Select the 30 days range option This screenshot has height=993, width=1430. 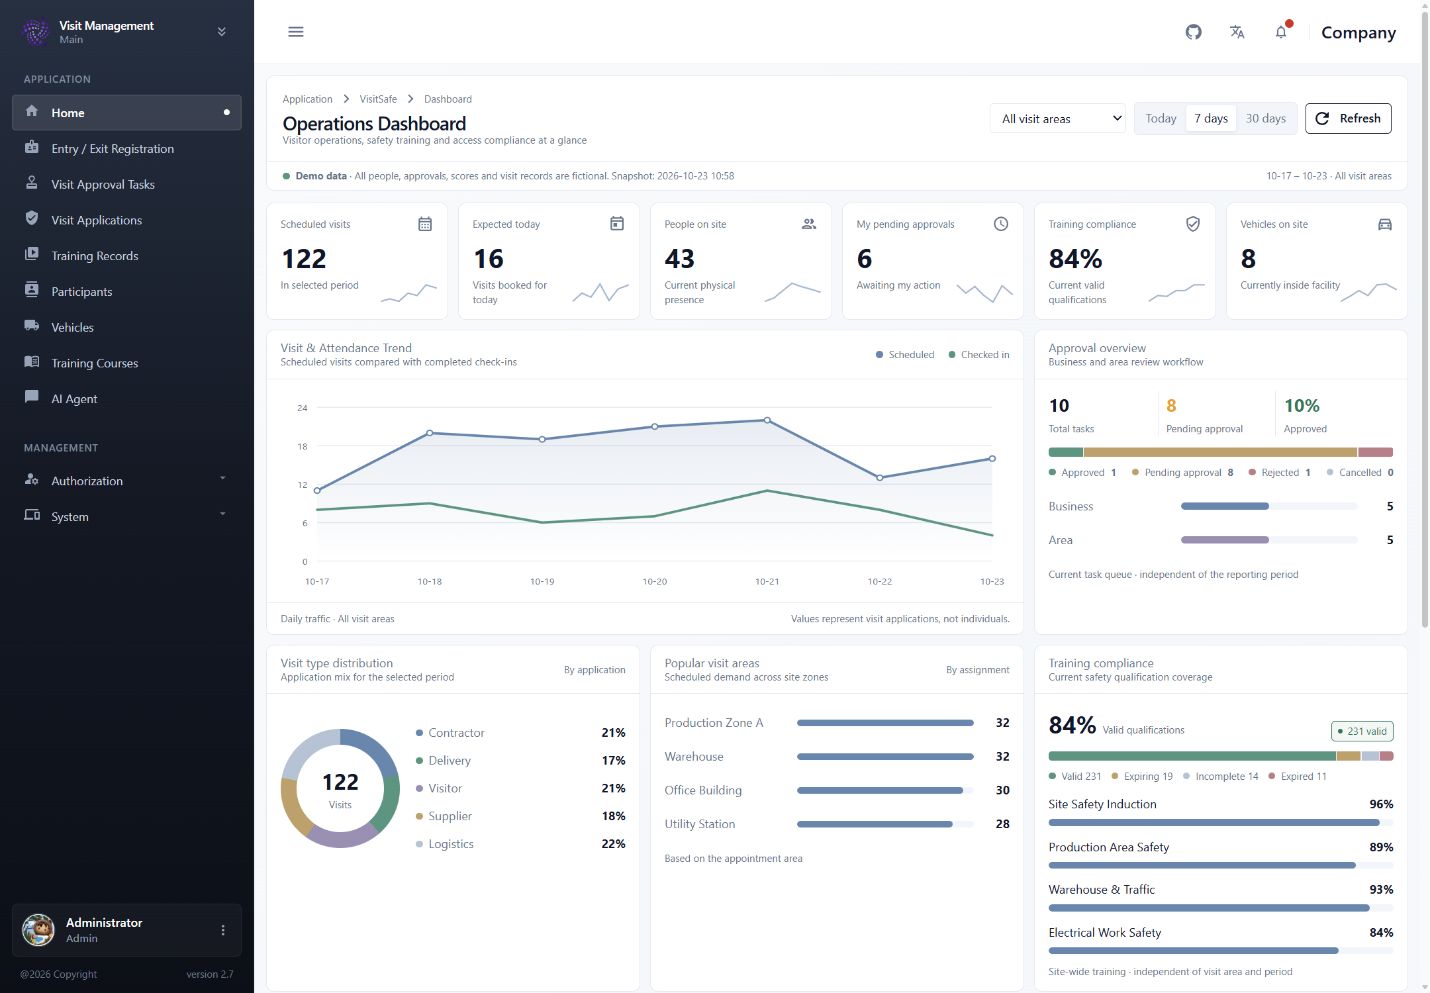click(1266, 118)
